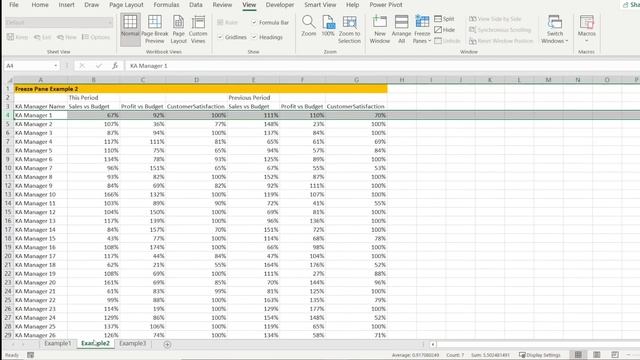Switch to Example3 sheet tab
Image resolution: width=640 pixels, height=360 pixels.
click(x=132, y=343)
